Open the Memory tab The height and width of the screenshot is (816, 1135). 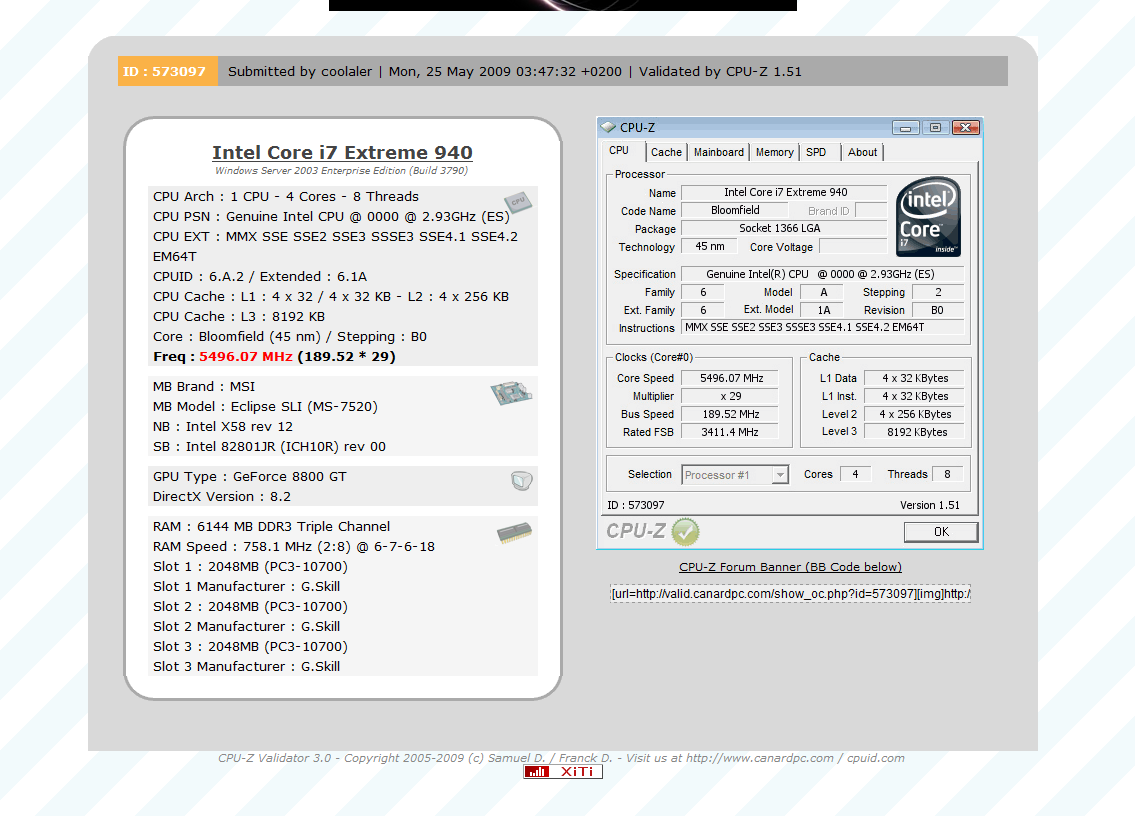click(x=775, y=152)
